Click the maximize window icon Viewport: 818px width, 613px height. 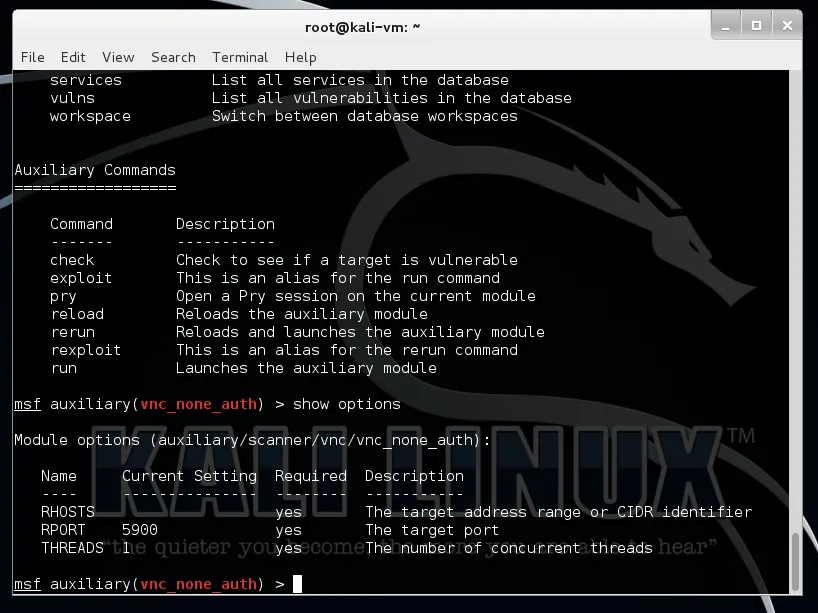[758, 25]
